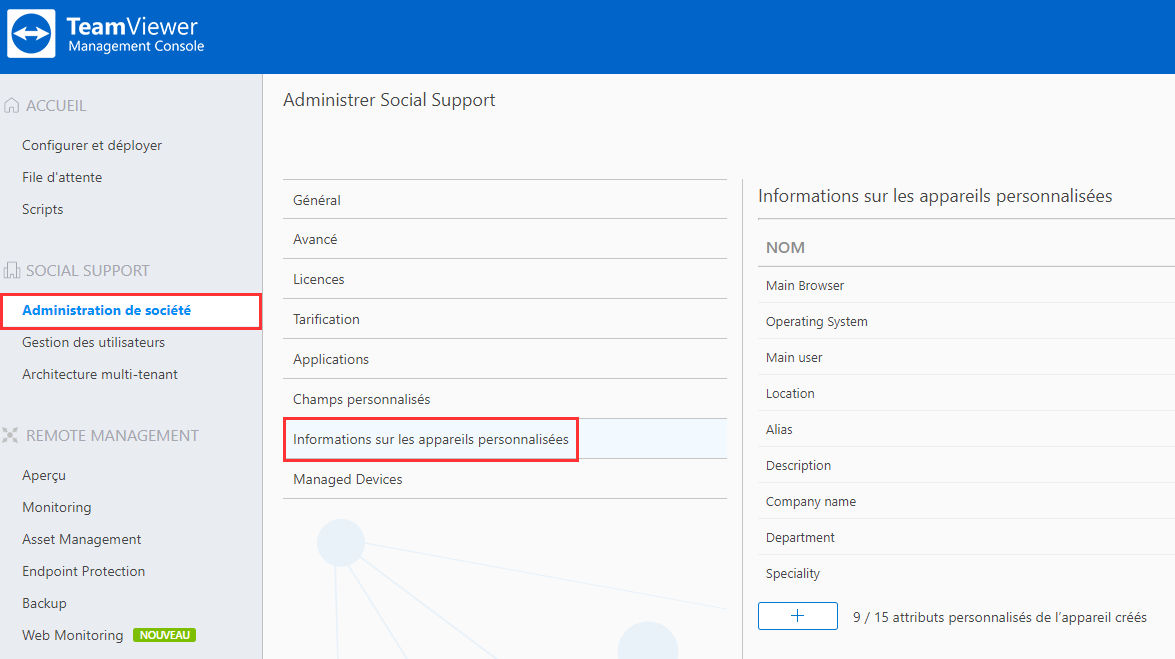The image size is (1175, 659).
Task: Select Informations sur les appareils personnalisées tab
Action: (504, 439)
